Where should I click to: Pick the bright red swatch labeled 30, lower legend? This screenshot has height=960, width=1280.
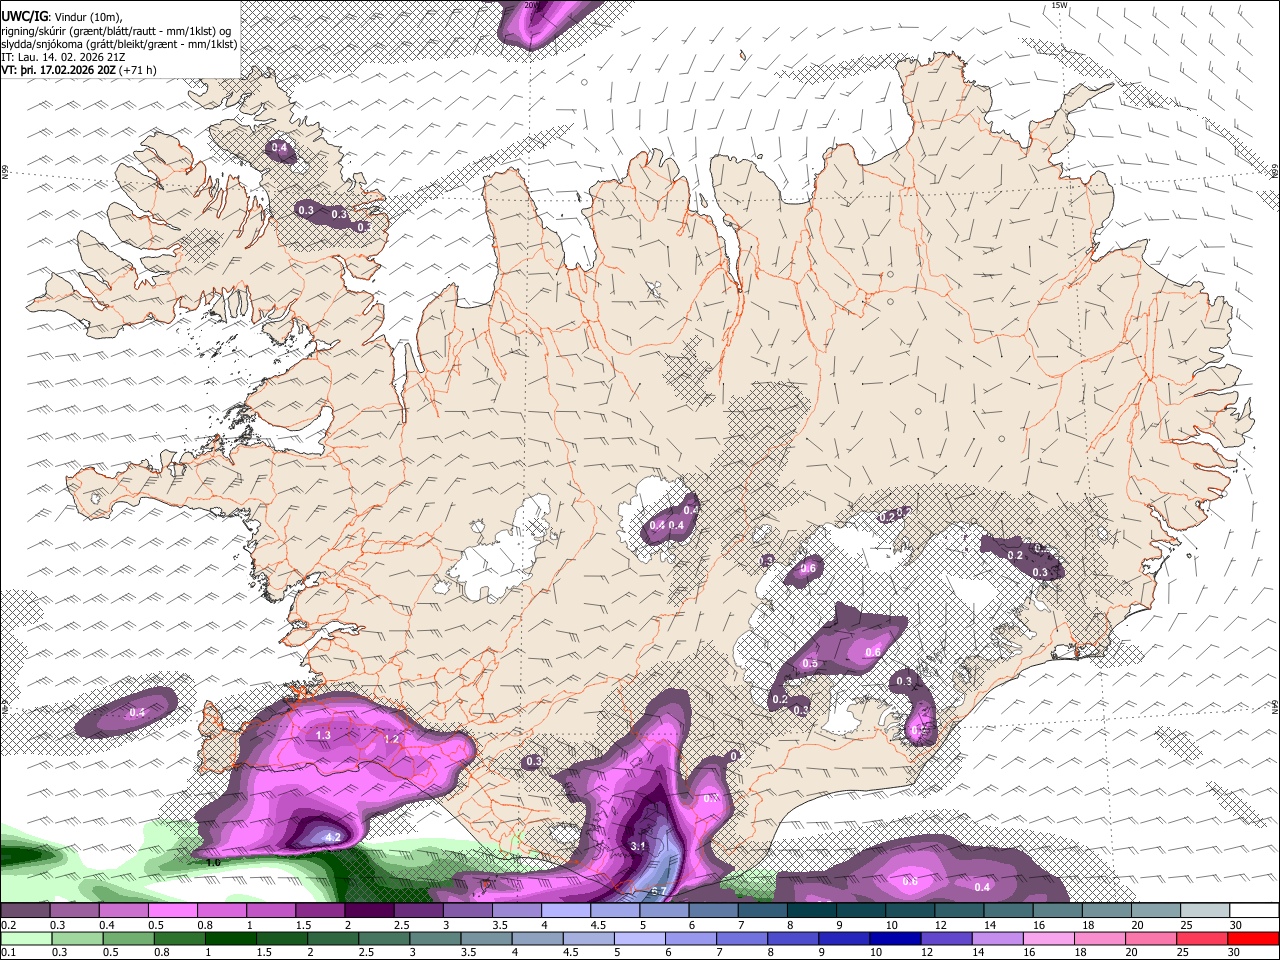point(1253,938)
